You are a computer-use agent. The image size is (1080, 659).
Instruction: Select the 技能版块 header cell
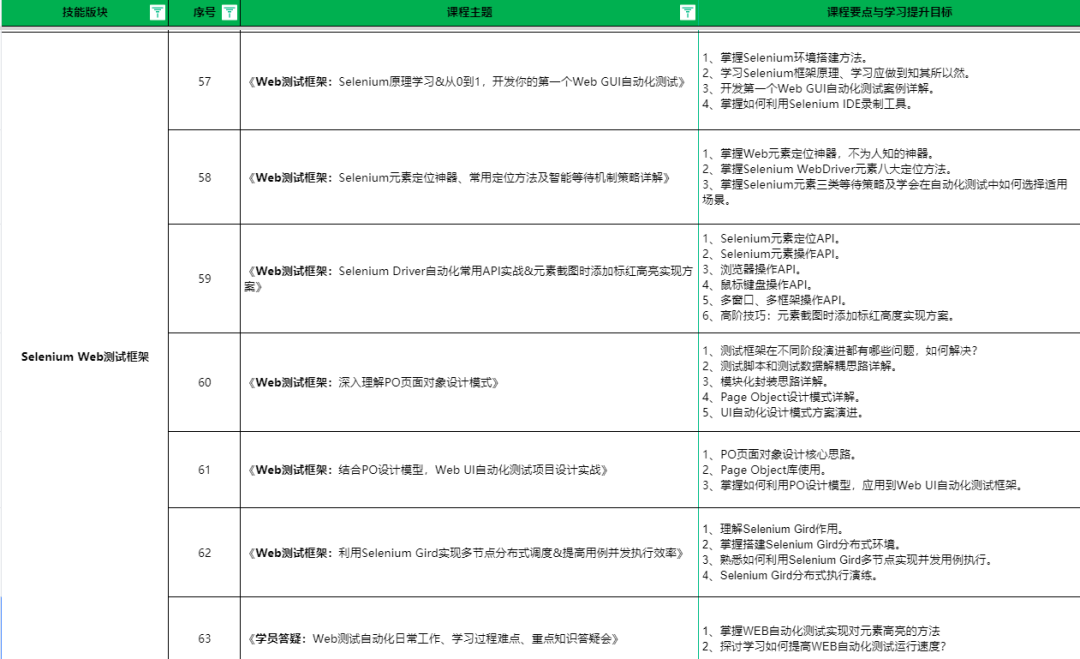pyautogui.click(x=85, y=12)
